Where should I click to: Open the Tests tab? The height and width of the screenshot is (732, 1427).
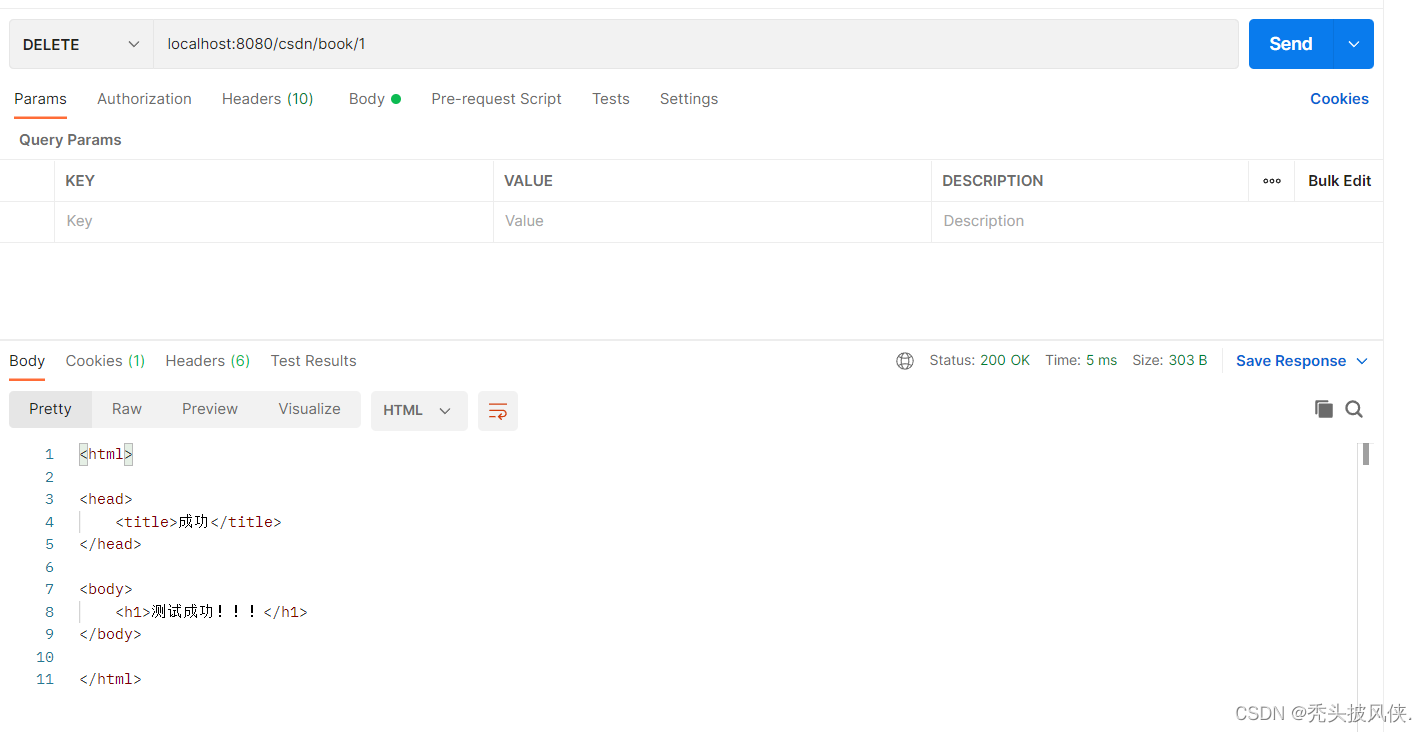tap(611, 99)
